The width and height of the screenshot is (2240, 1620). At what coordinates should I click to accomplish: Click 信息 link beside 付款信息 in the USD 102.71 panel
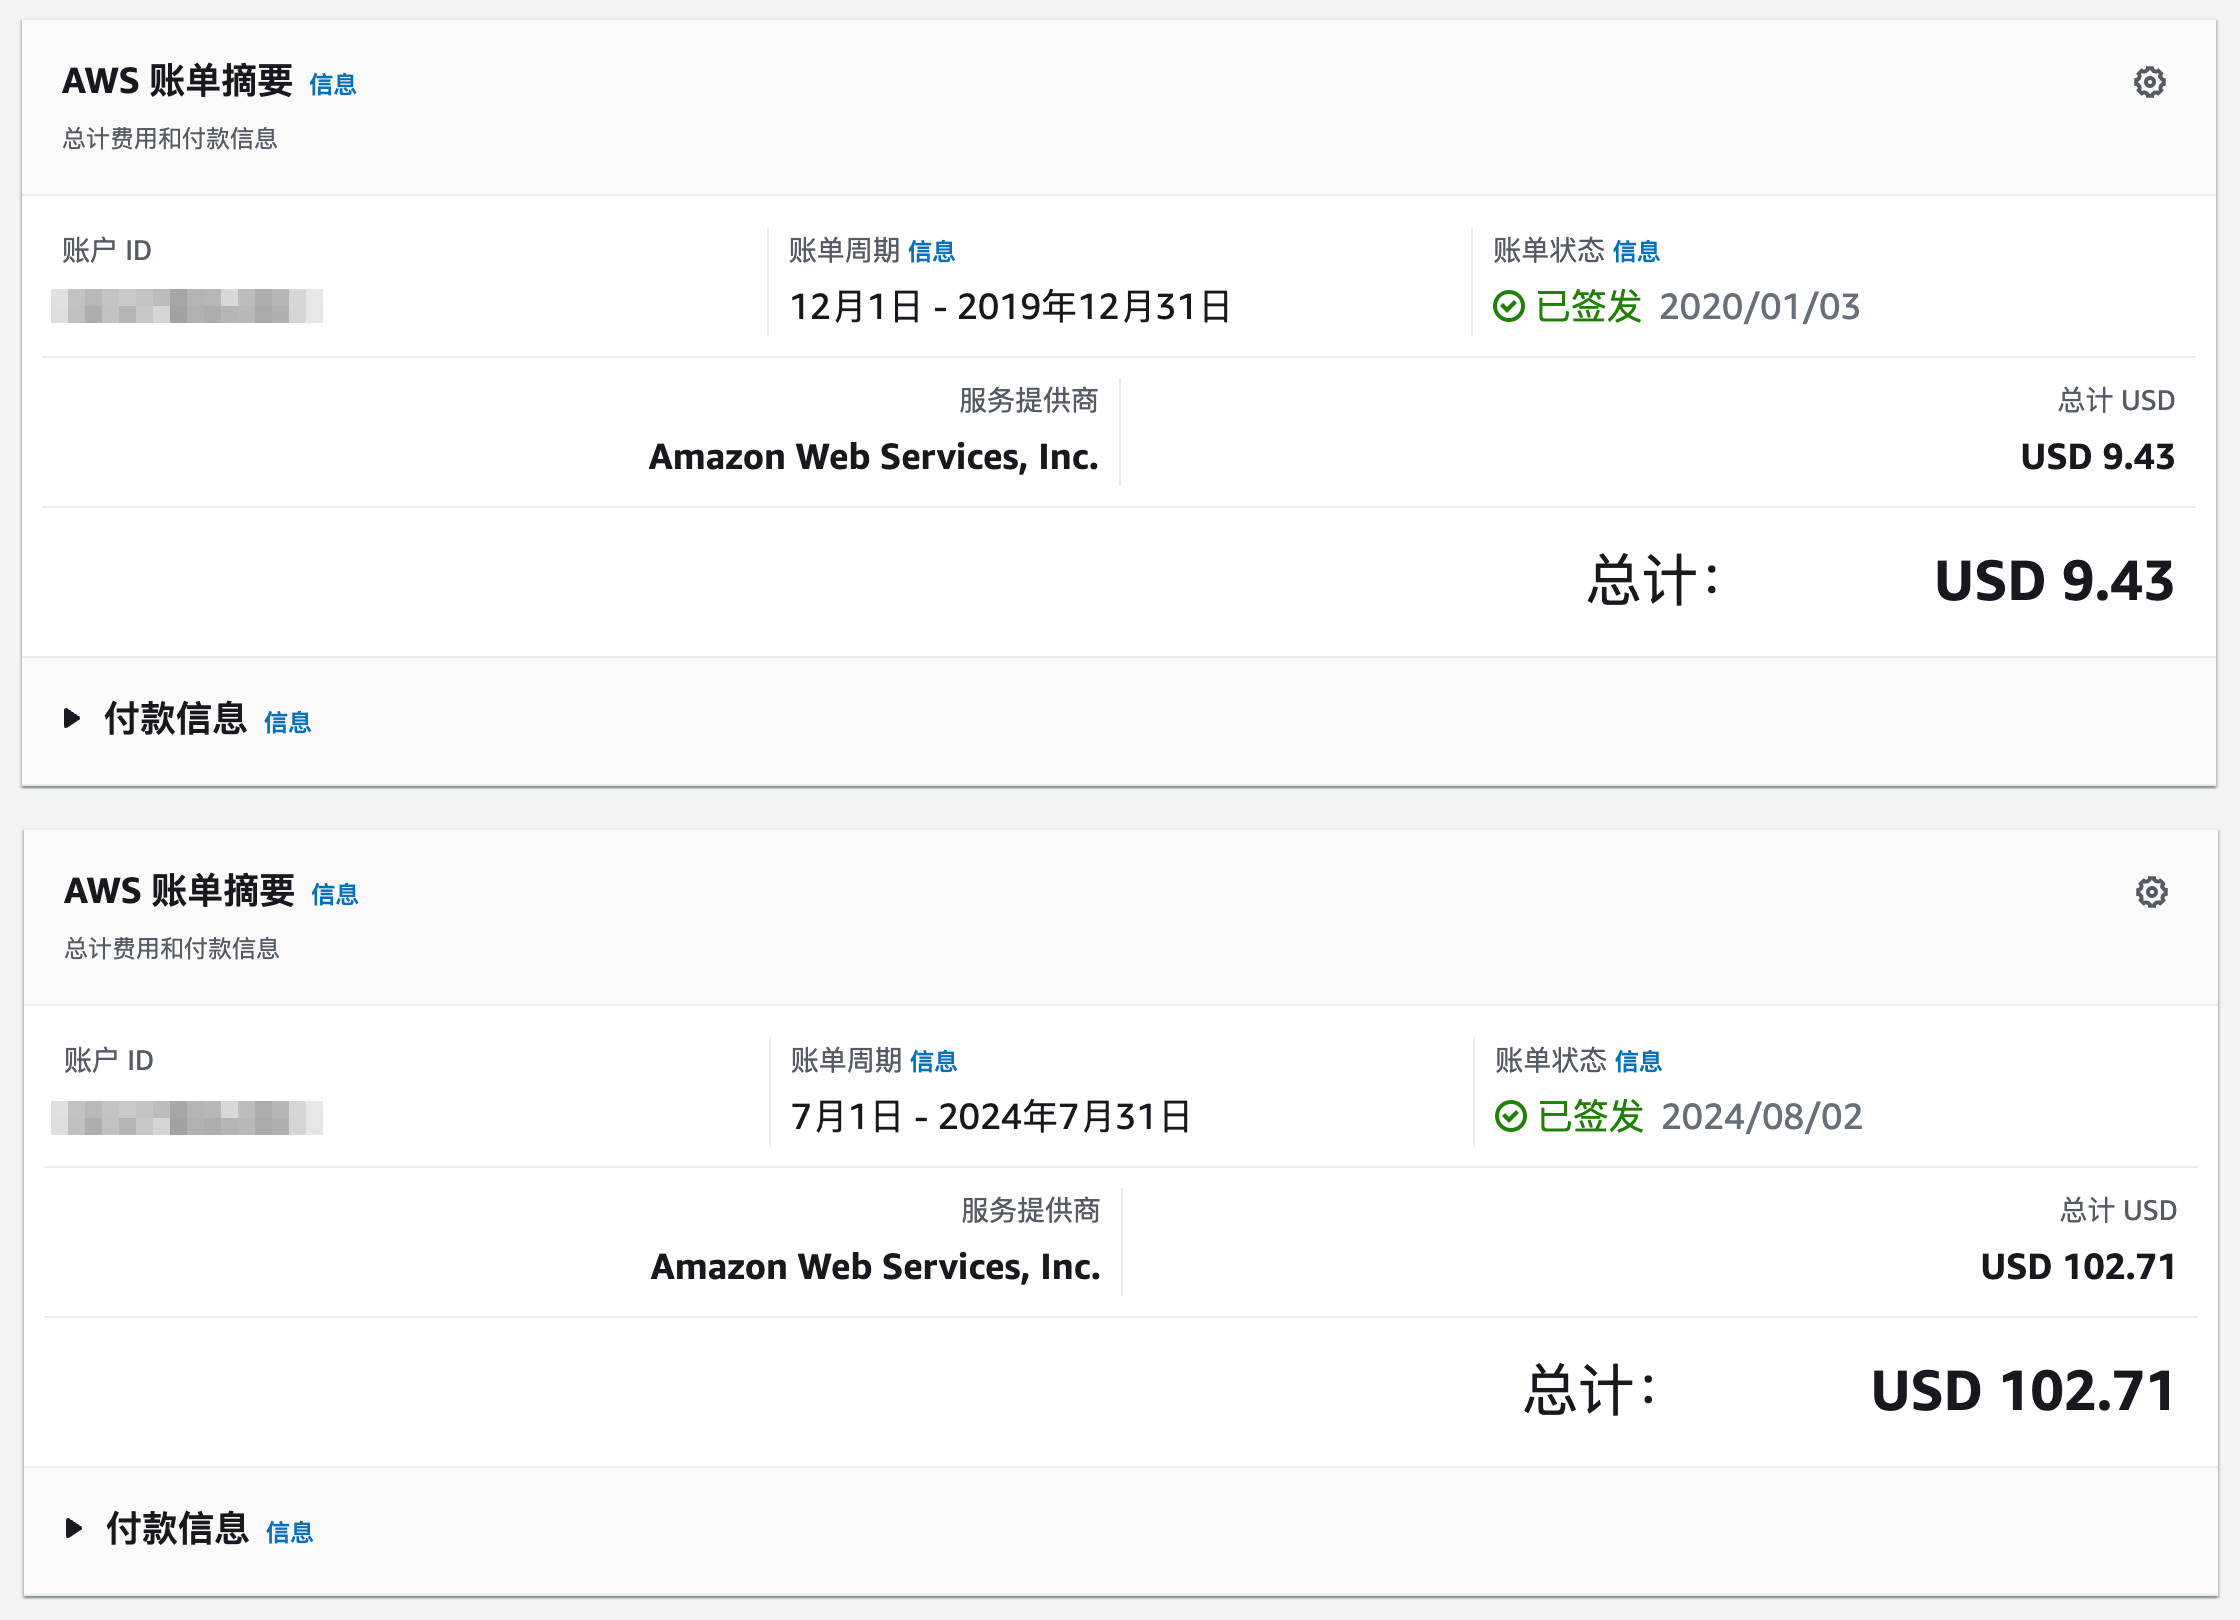point(290,1532)
